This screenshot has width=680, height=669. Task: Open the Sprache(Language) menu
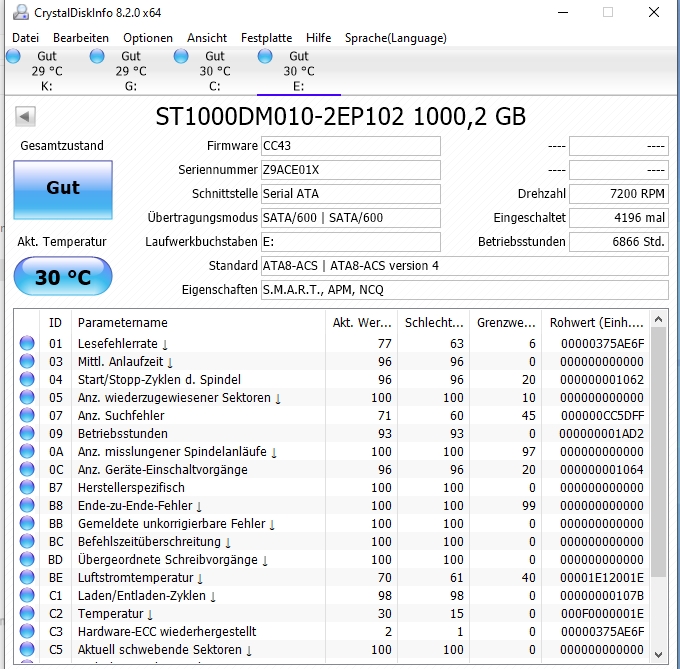tap(396, 38)
